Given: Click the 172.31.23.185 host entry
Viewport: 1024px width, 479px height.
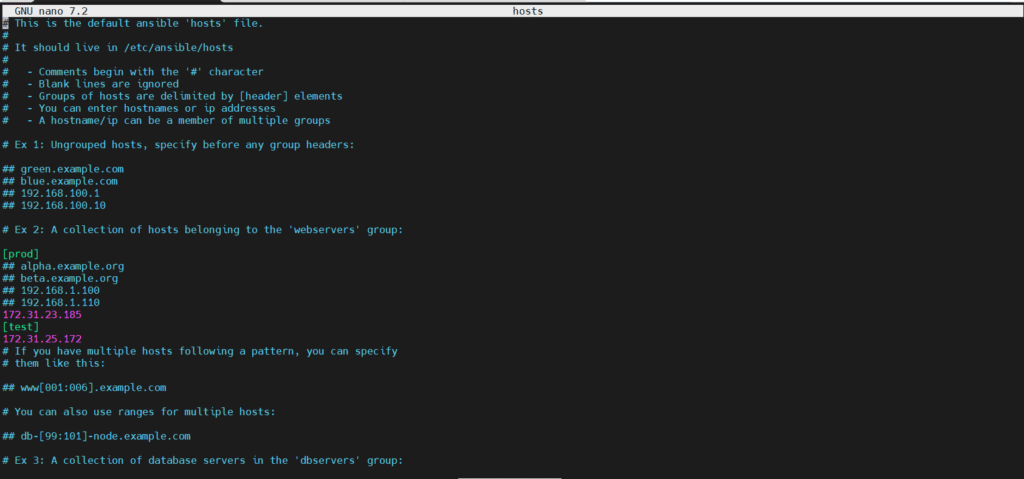Looking at the screenshot, I should (x=42, y=314).
